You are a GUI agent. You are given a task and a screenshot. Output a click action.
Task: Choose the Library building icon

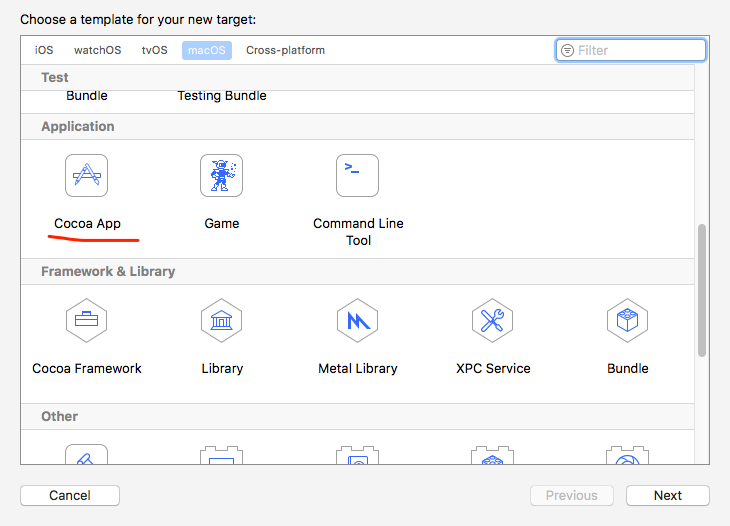(x=222, y=321)
